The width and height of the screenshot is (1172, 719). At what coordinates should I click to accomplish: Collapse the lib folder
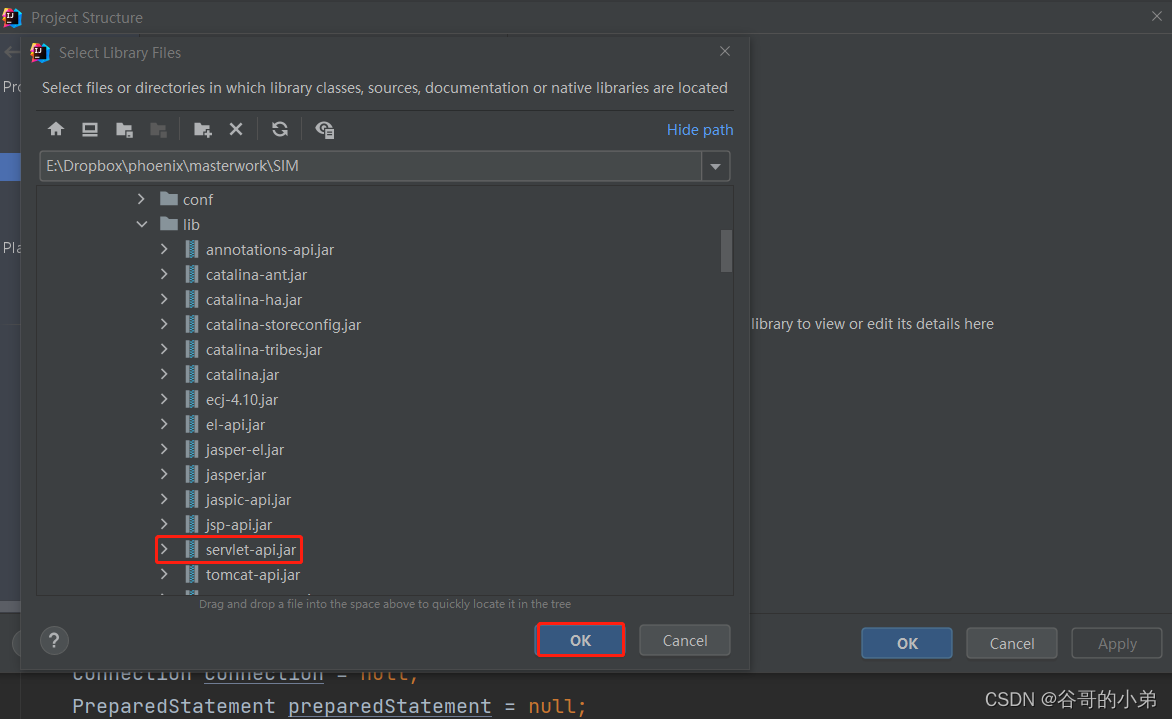point(141,224)
